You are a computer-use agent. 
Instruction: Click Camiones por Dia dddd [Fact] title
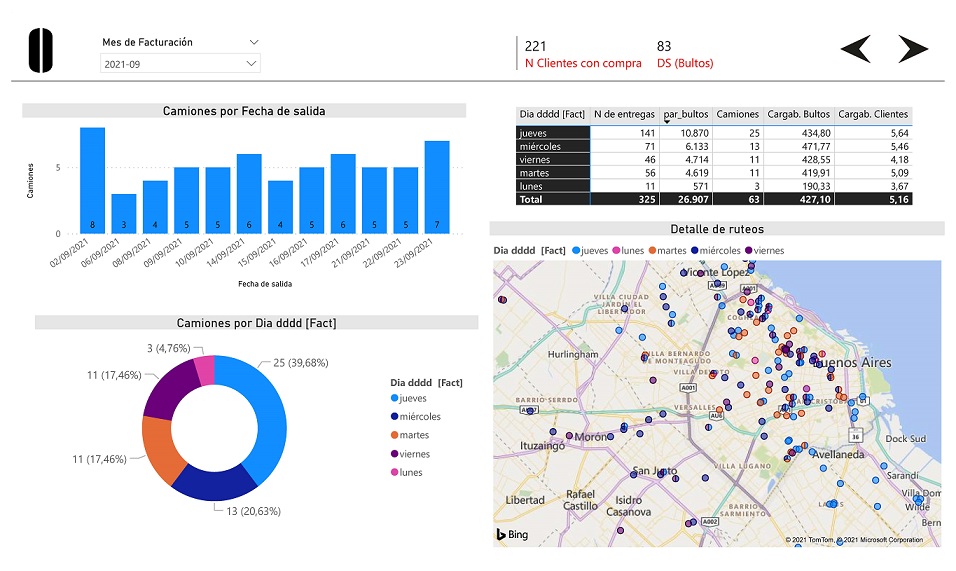[x=257, y=323]
